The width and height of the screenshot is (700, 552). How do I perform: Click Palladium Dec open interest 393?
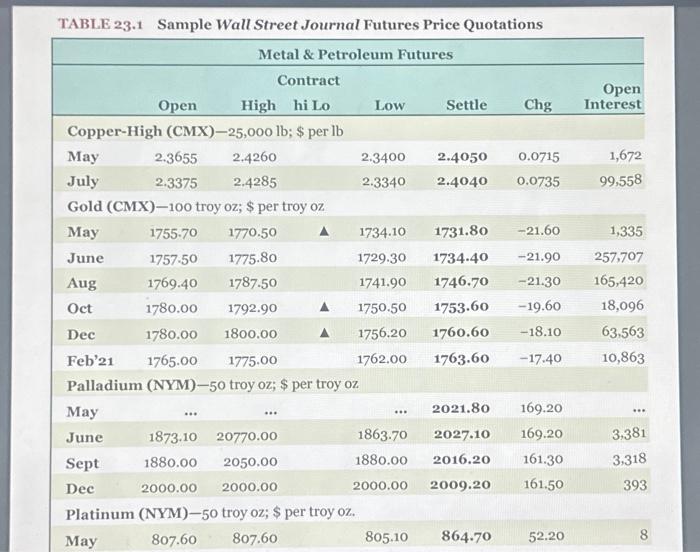[635, 485]
